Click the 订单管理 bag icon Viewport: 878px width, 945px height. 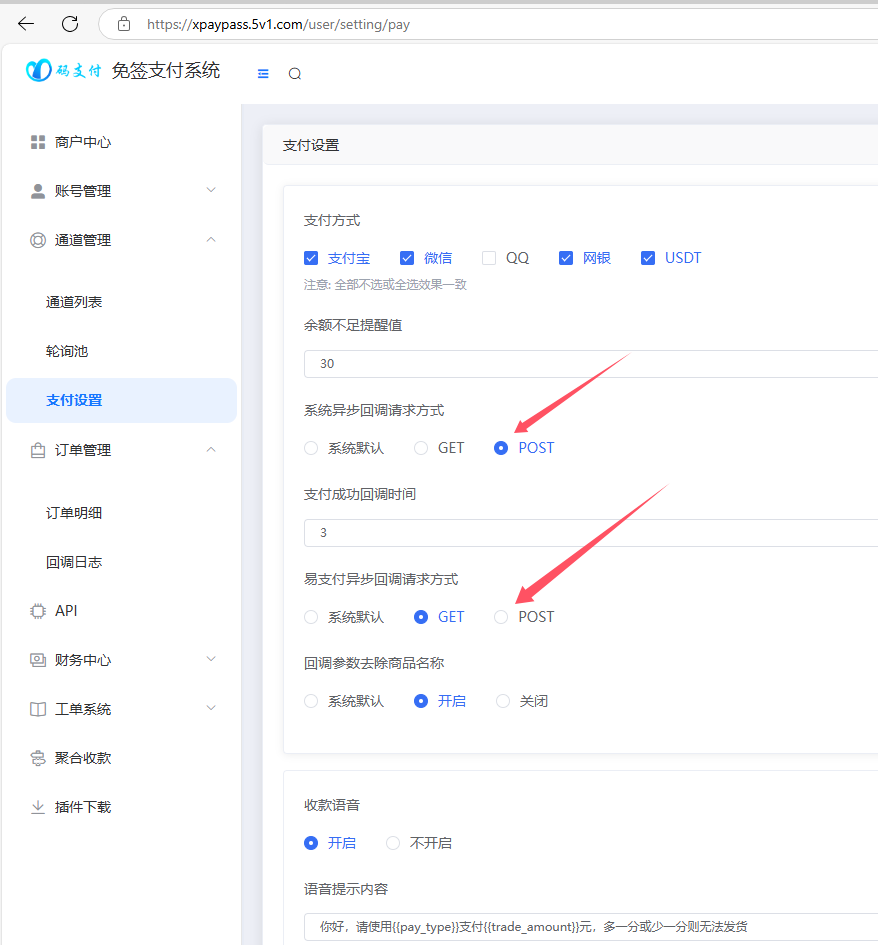pos(38,450)
